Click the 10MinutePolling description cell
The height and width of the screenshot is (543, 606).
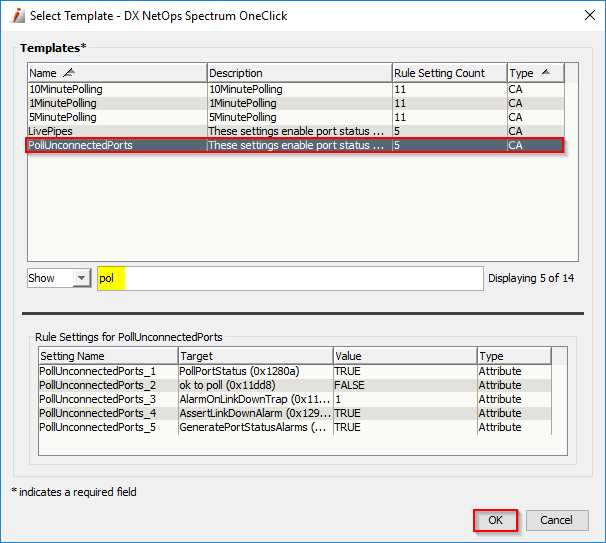(x=300, y=89)
